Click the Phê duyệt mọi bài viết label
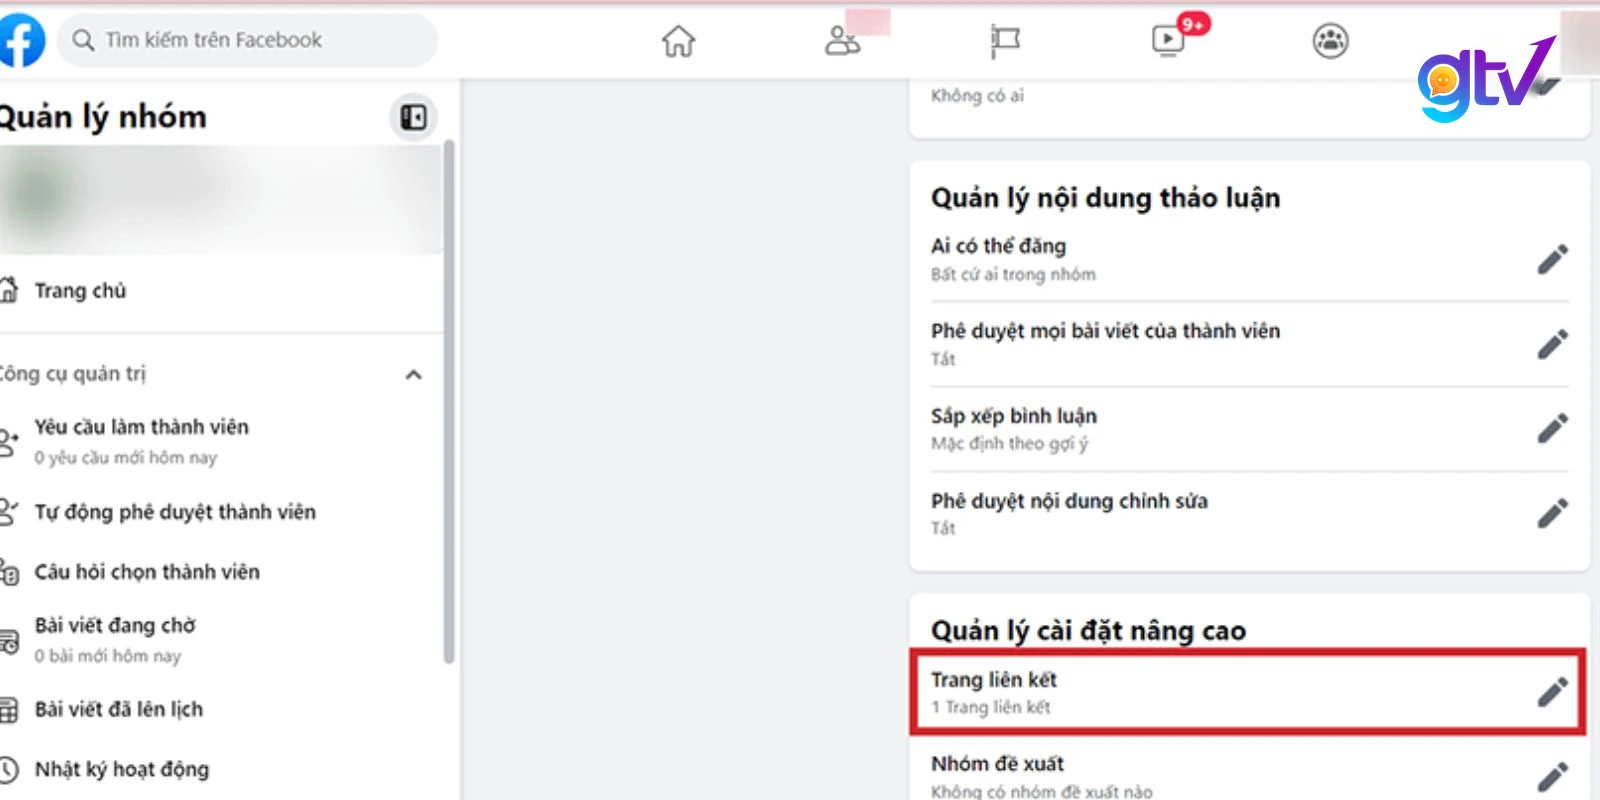Image resolution: width=1600 pixels, height=800 pixels. click(x=1105, y=331)
